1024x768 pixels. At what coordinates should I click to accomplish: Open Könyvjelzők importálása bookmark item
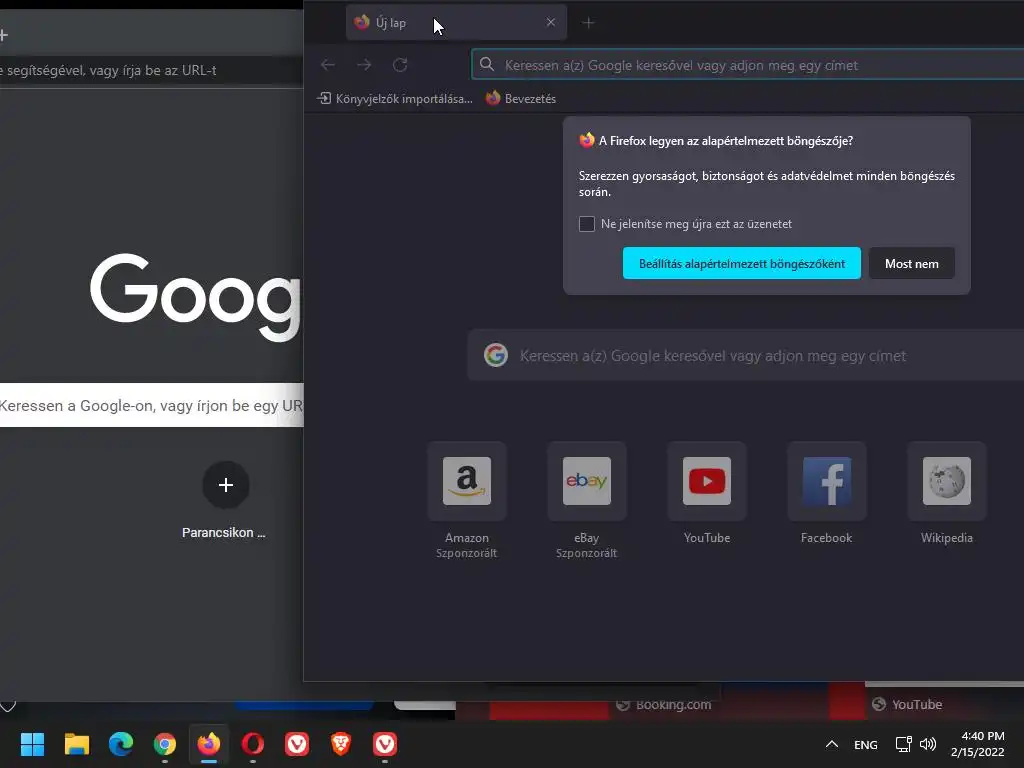tap(394, 99)
